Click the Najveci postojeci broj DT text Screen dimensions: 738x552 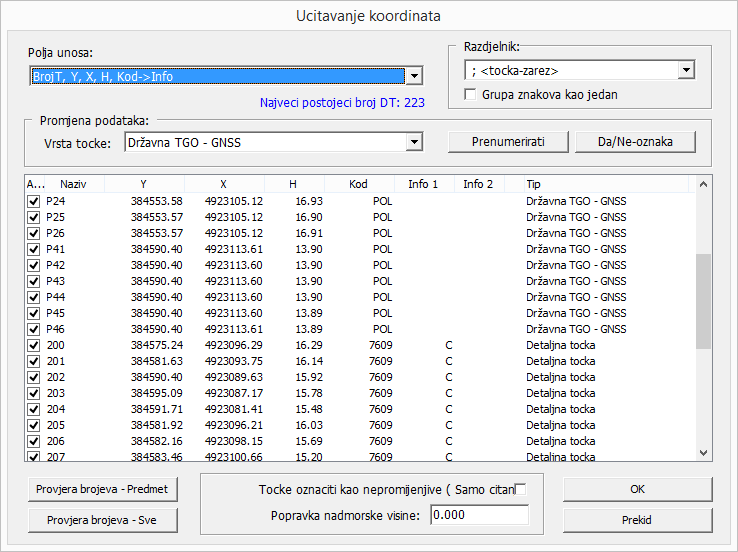click(342, 103)
